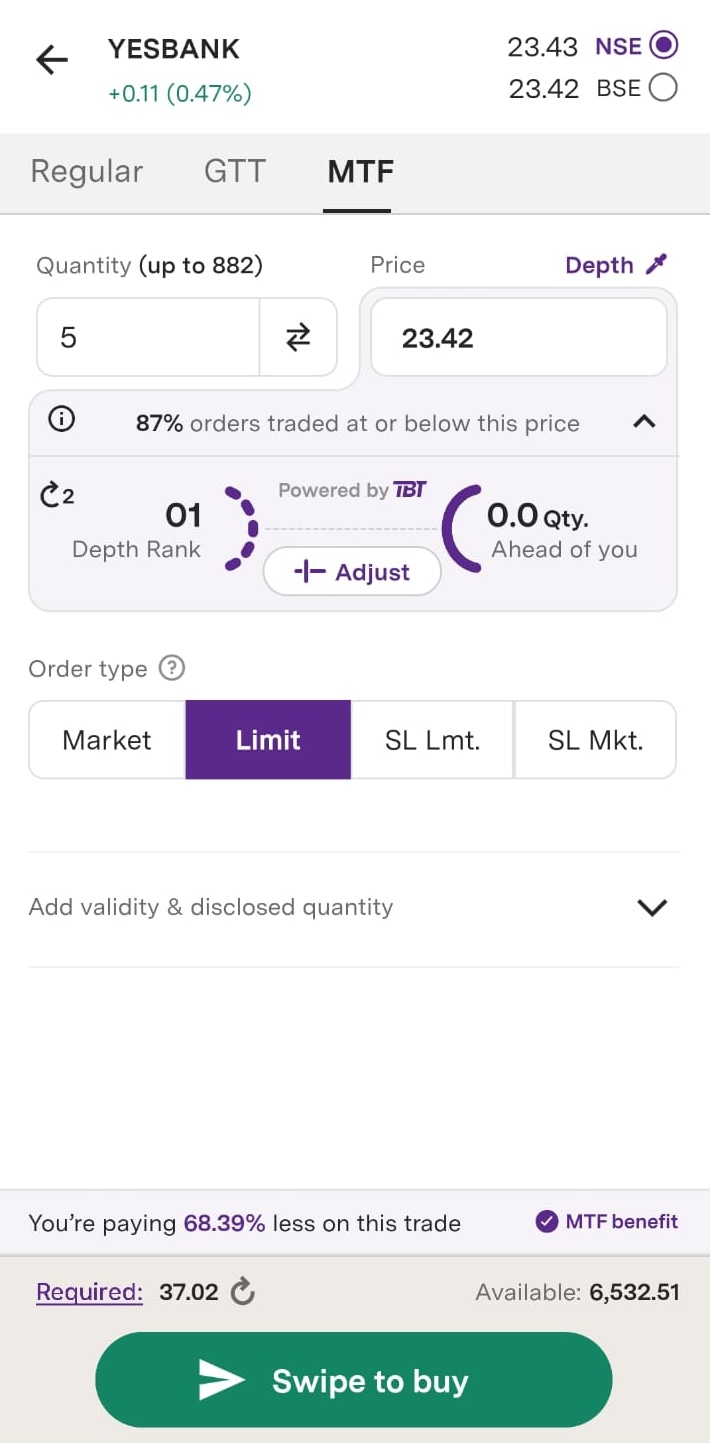The image size is (710, 1443).
Task: Click the depth refresh icon
Action: tap(56, 494)
